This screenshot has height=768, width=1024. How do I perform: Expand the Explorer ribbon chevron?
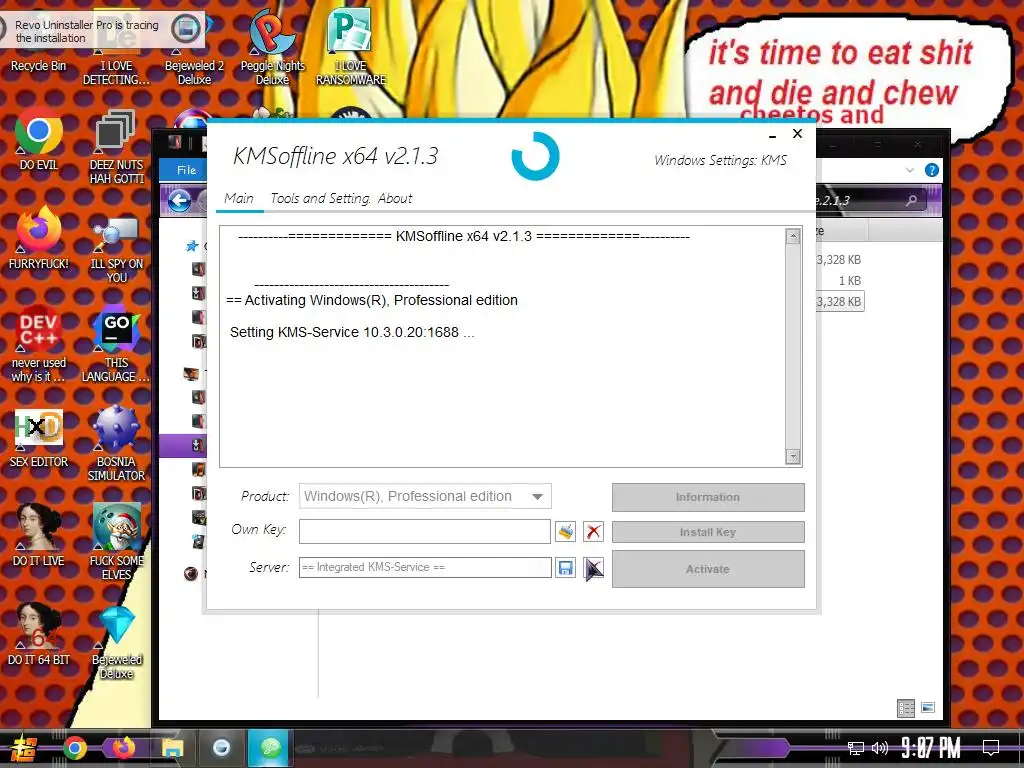pos(910,170)
